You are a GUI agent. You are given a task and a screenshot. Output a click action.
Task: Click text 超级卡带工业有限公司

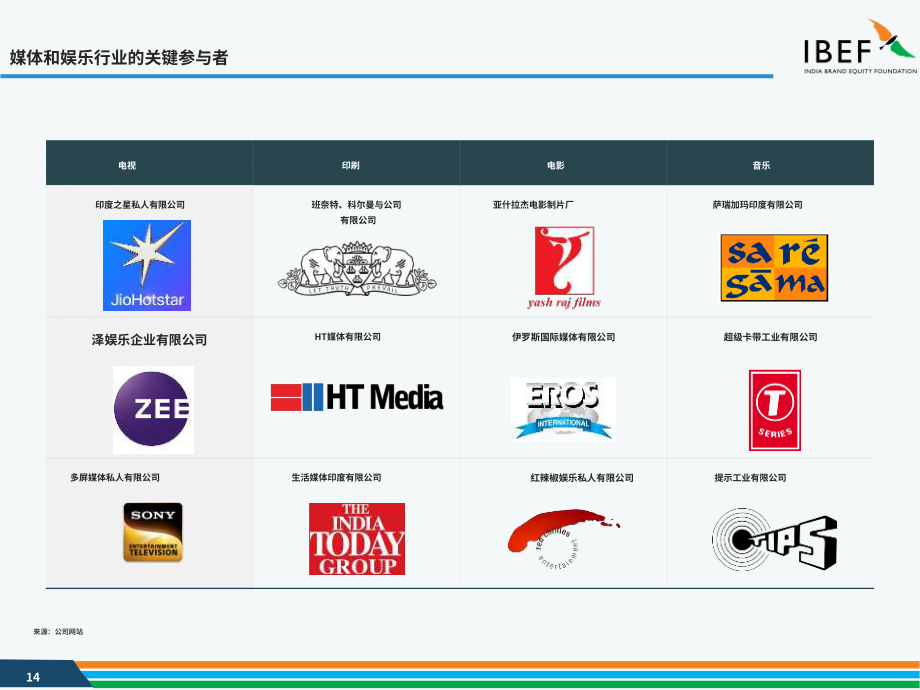click(770, 337)
